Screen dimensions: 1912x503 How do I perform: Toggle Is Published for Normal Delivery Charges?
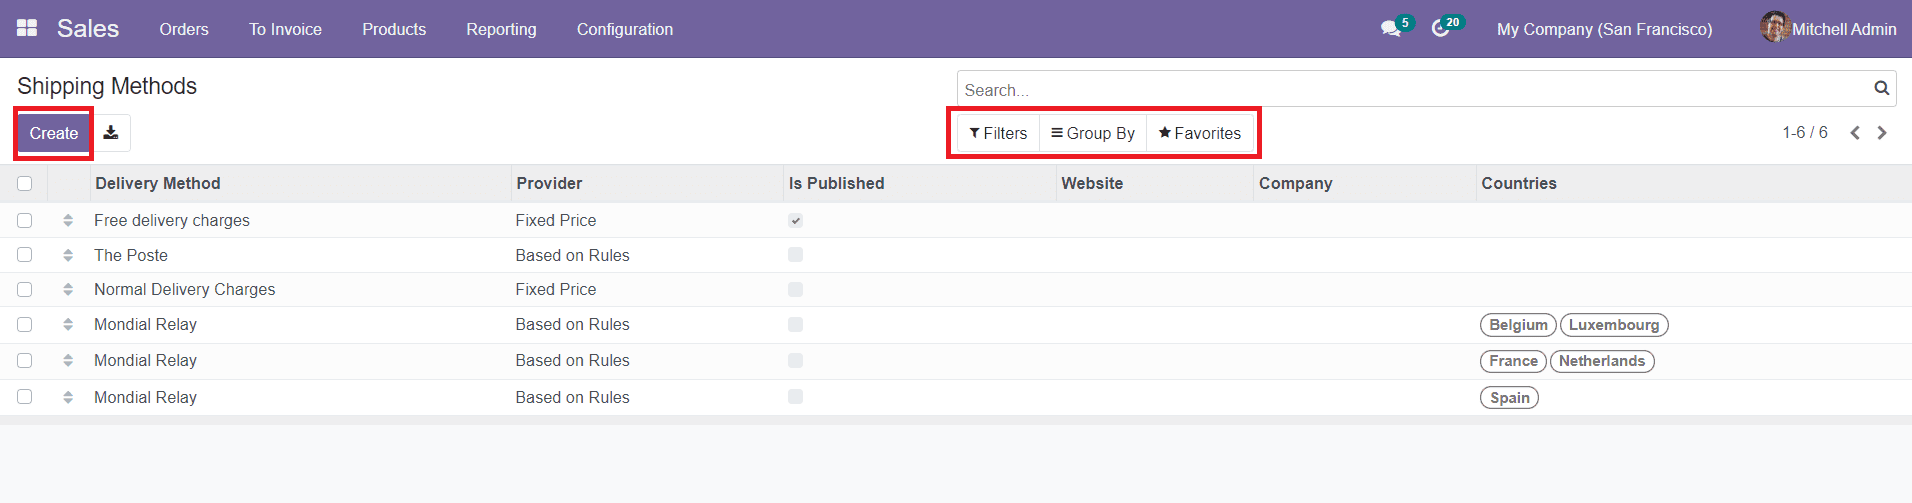coord(795,289)
